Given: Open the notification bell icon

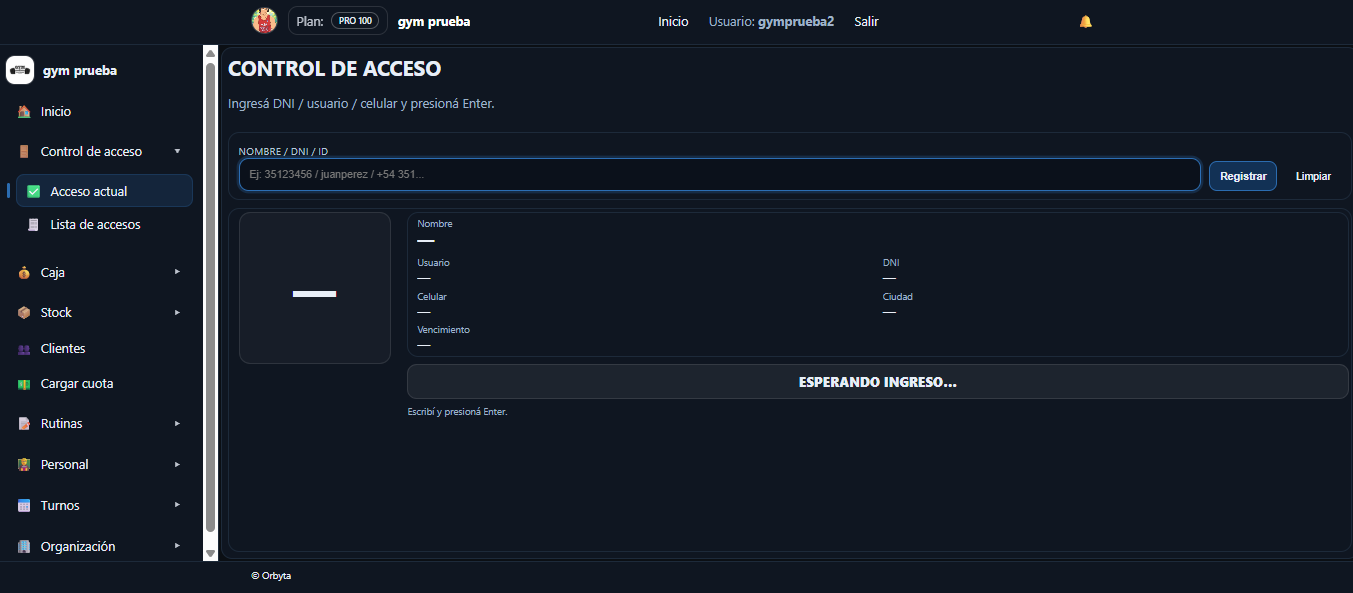Looking at the screenshot, I should coord(1086,21).
